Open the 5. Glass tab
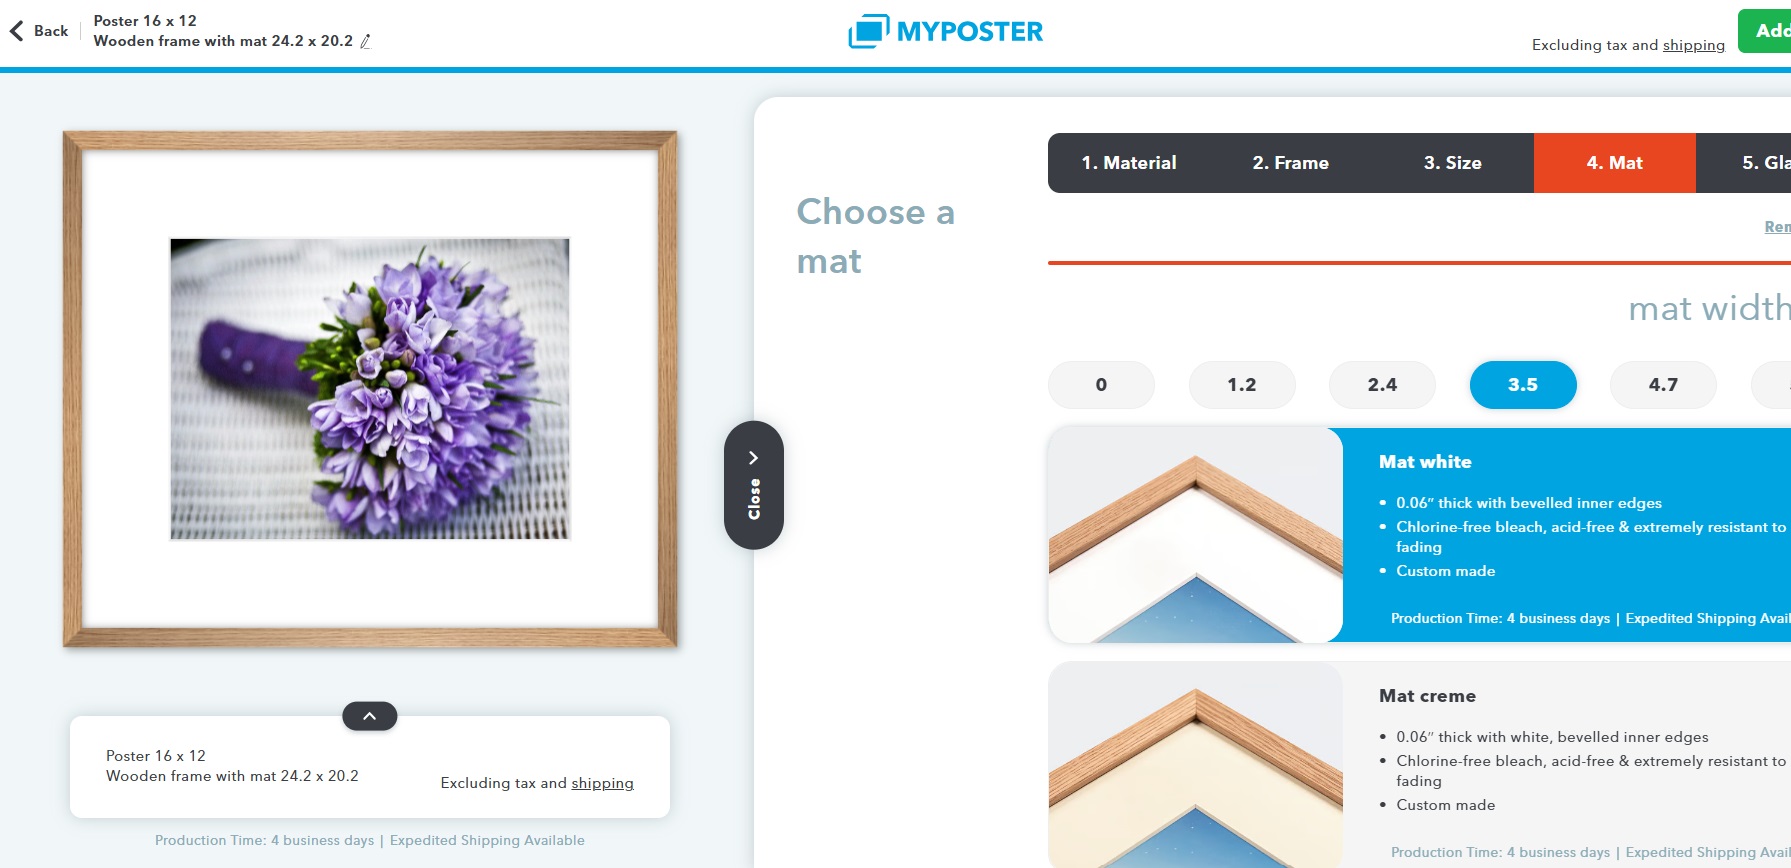The width and height of the screenshot is (1791, 868). (1744, 163)
